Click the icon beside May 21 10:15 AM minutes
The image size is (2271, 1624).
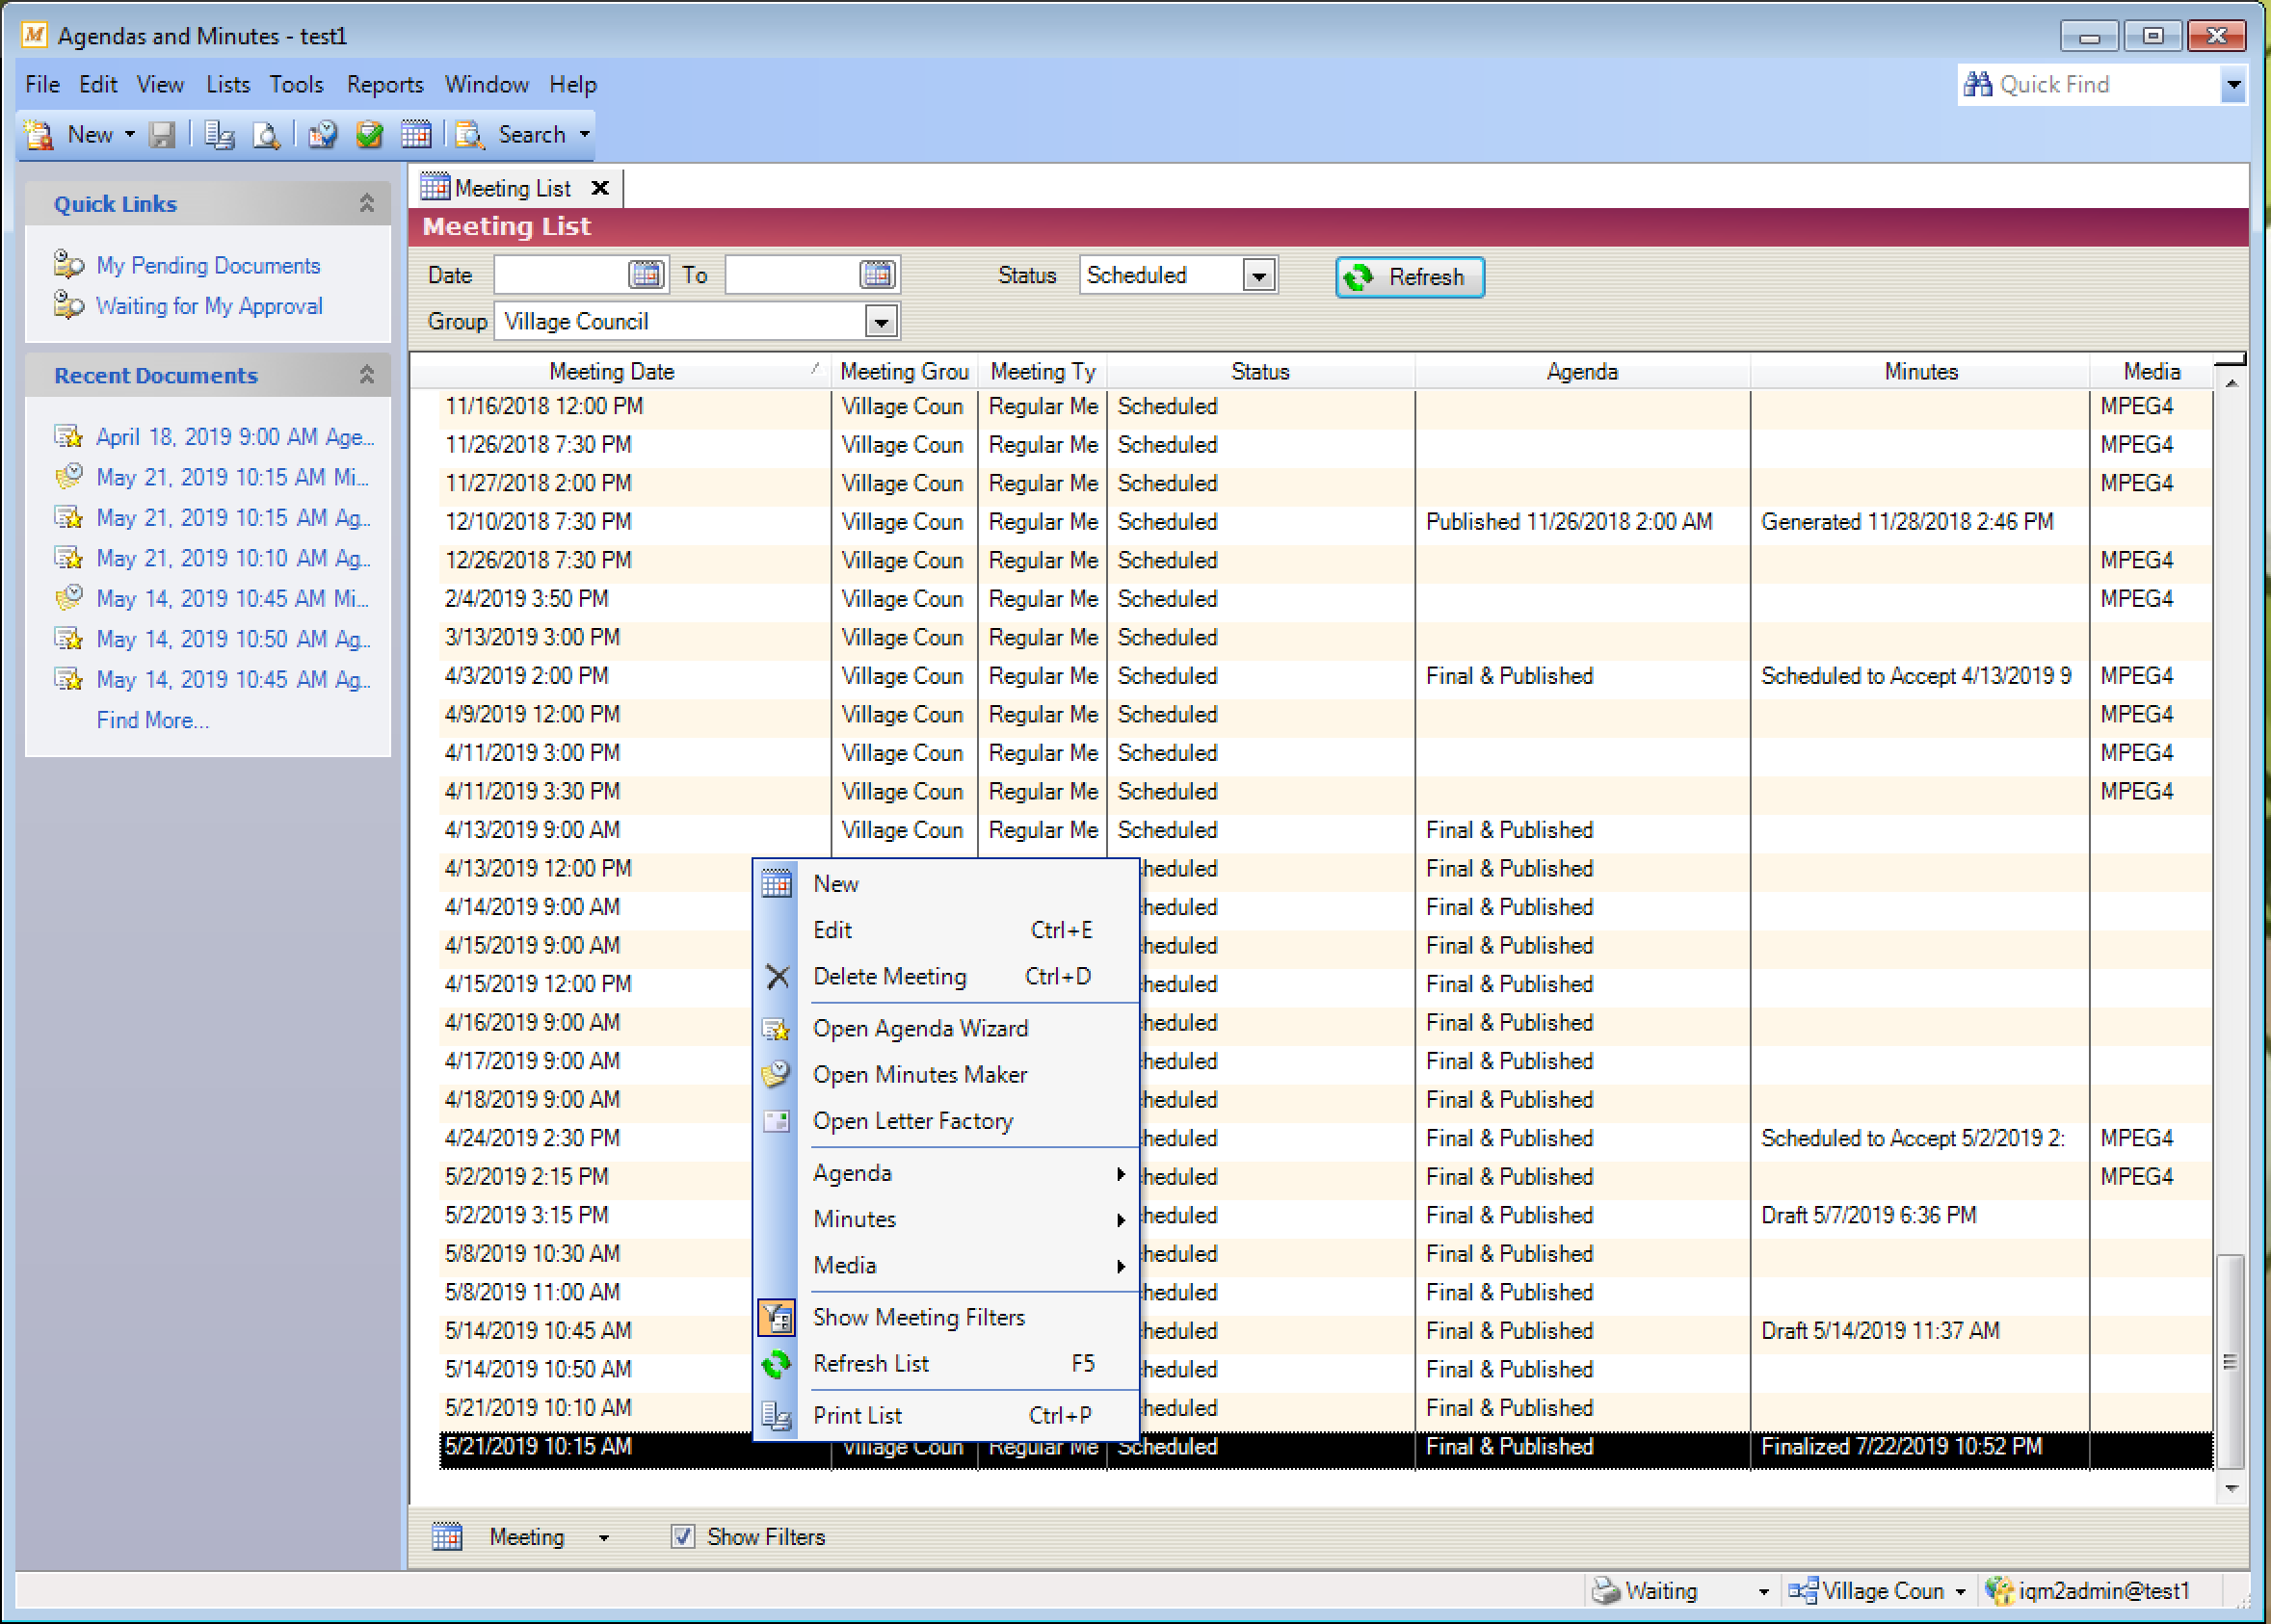pos(68,477)
